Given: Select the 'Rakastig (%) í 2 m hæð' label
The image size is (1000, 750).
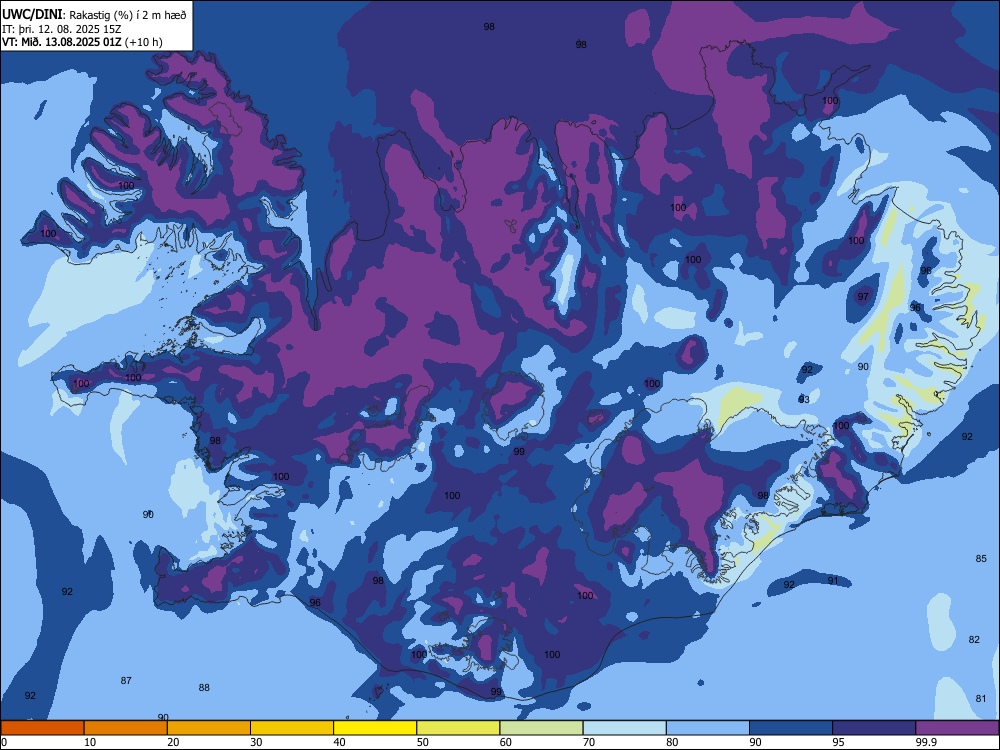Looking at the screenshot, I should (x=128, y=15).
